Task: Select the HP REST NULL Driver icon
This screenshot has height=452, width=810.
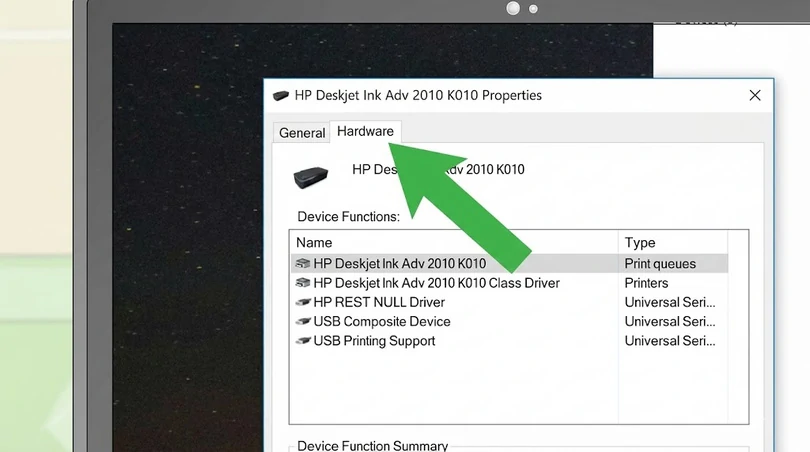Action: click(x=303, y=302)
